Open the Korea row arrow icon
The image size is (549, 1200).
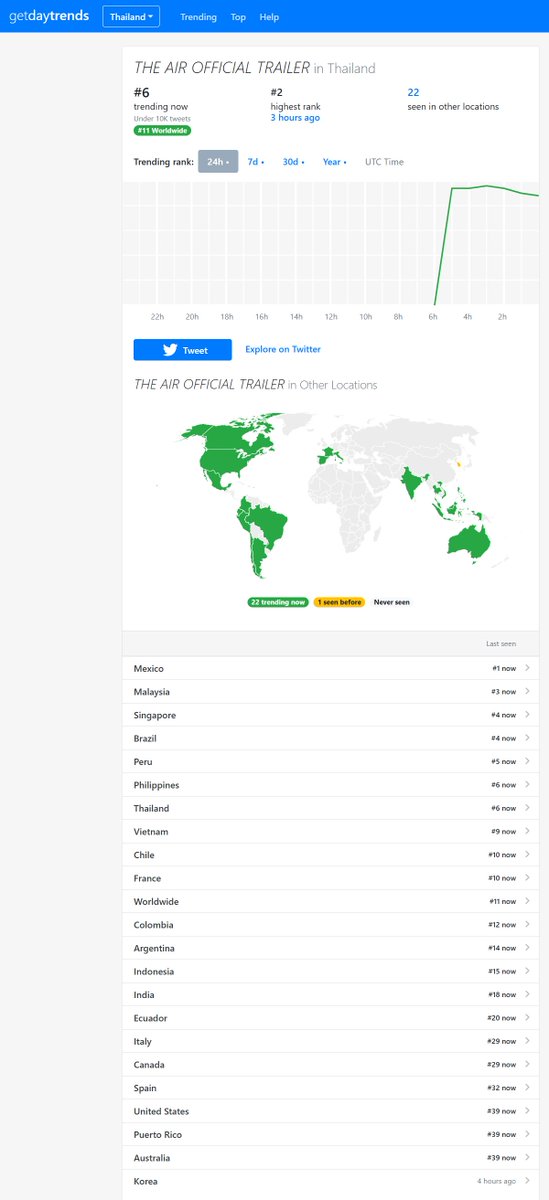click(527, 1182)
